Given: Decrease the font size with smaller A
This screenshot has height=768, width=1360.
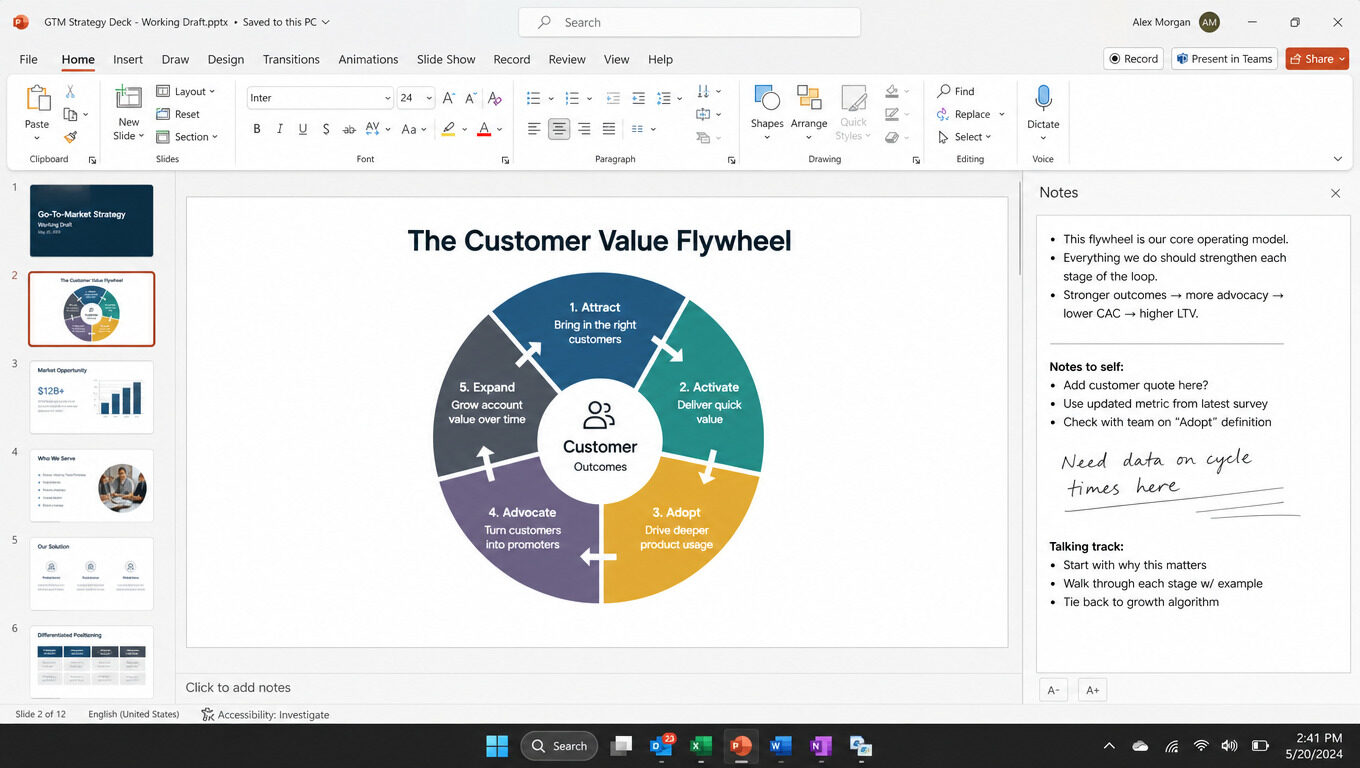Looking at the screenshot, I should 471,98.
